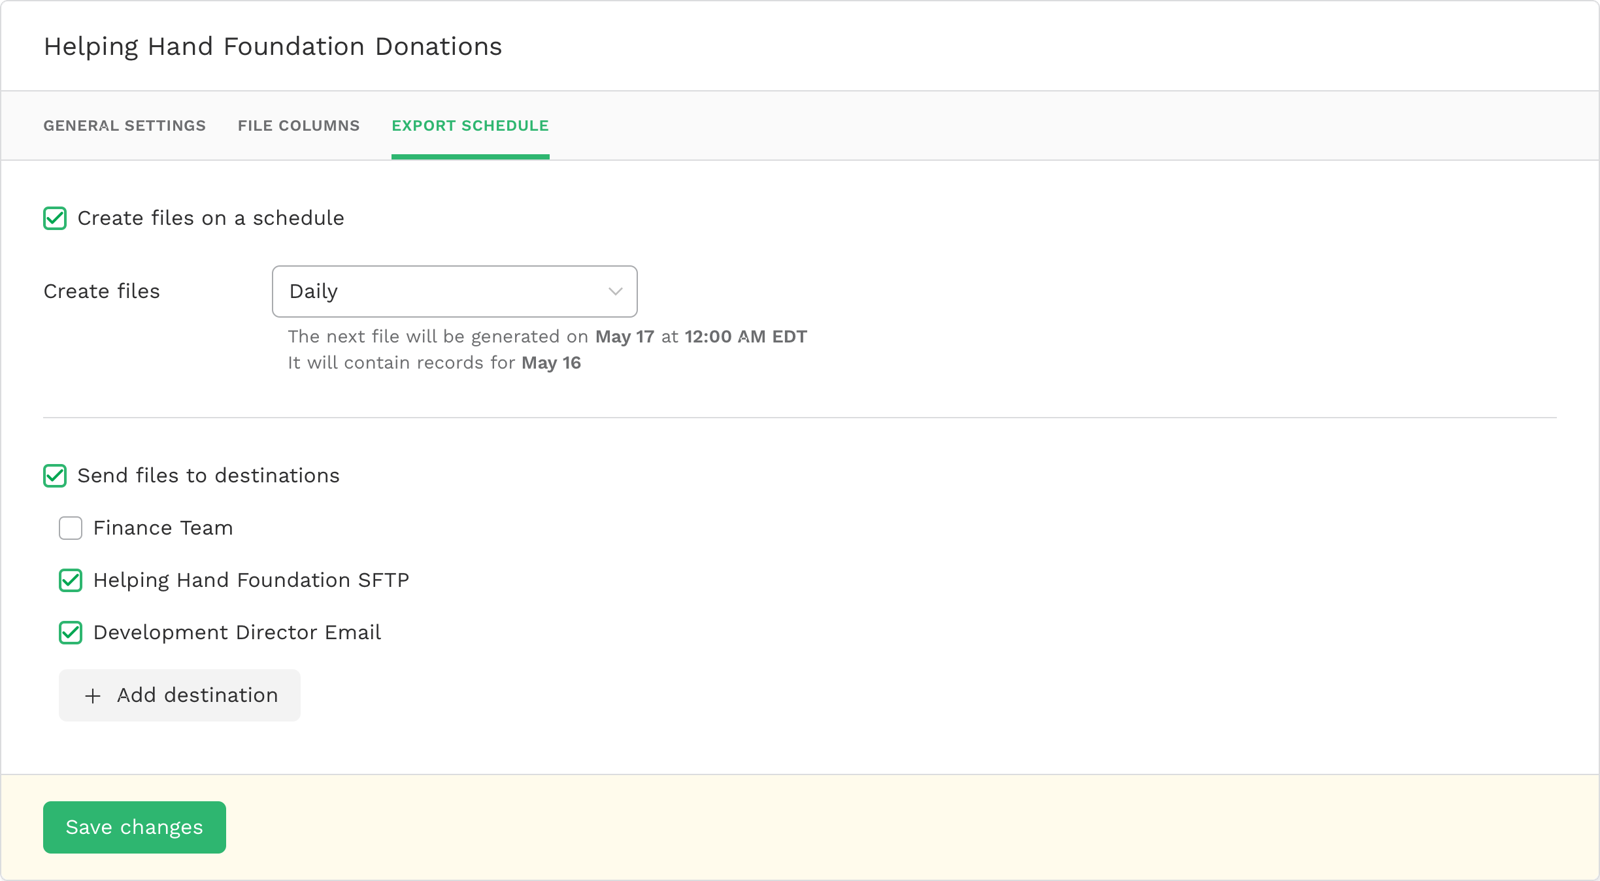
Task: Switch to the General Settings tab
Action: (124, 126)
